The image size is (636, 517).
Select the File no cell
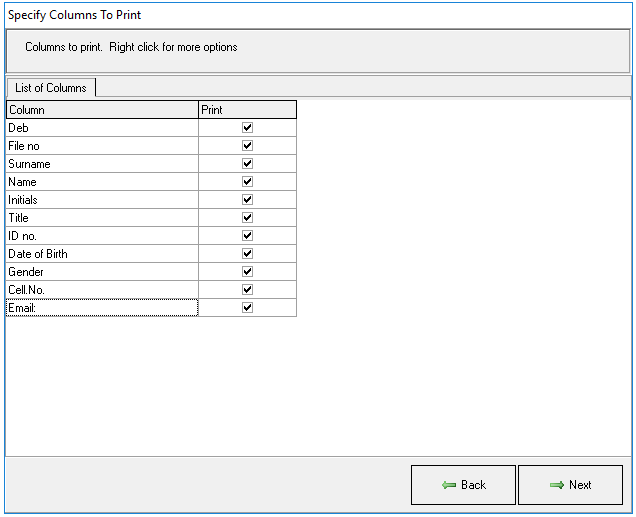coord(102,146)
